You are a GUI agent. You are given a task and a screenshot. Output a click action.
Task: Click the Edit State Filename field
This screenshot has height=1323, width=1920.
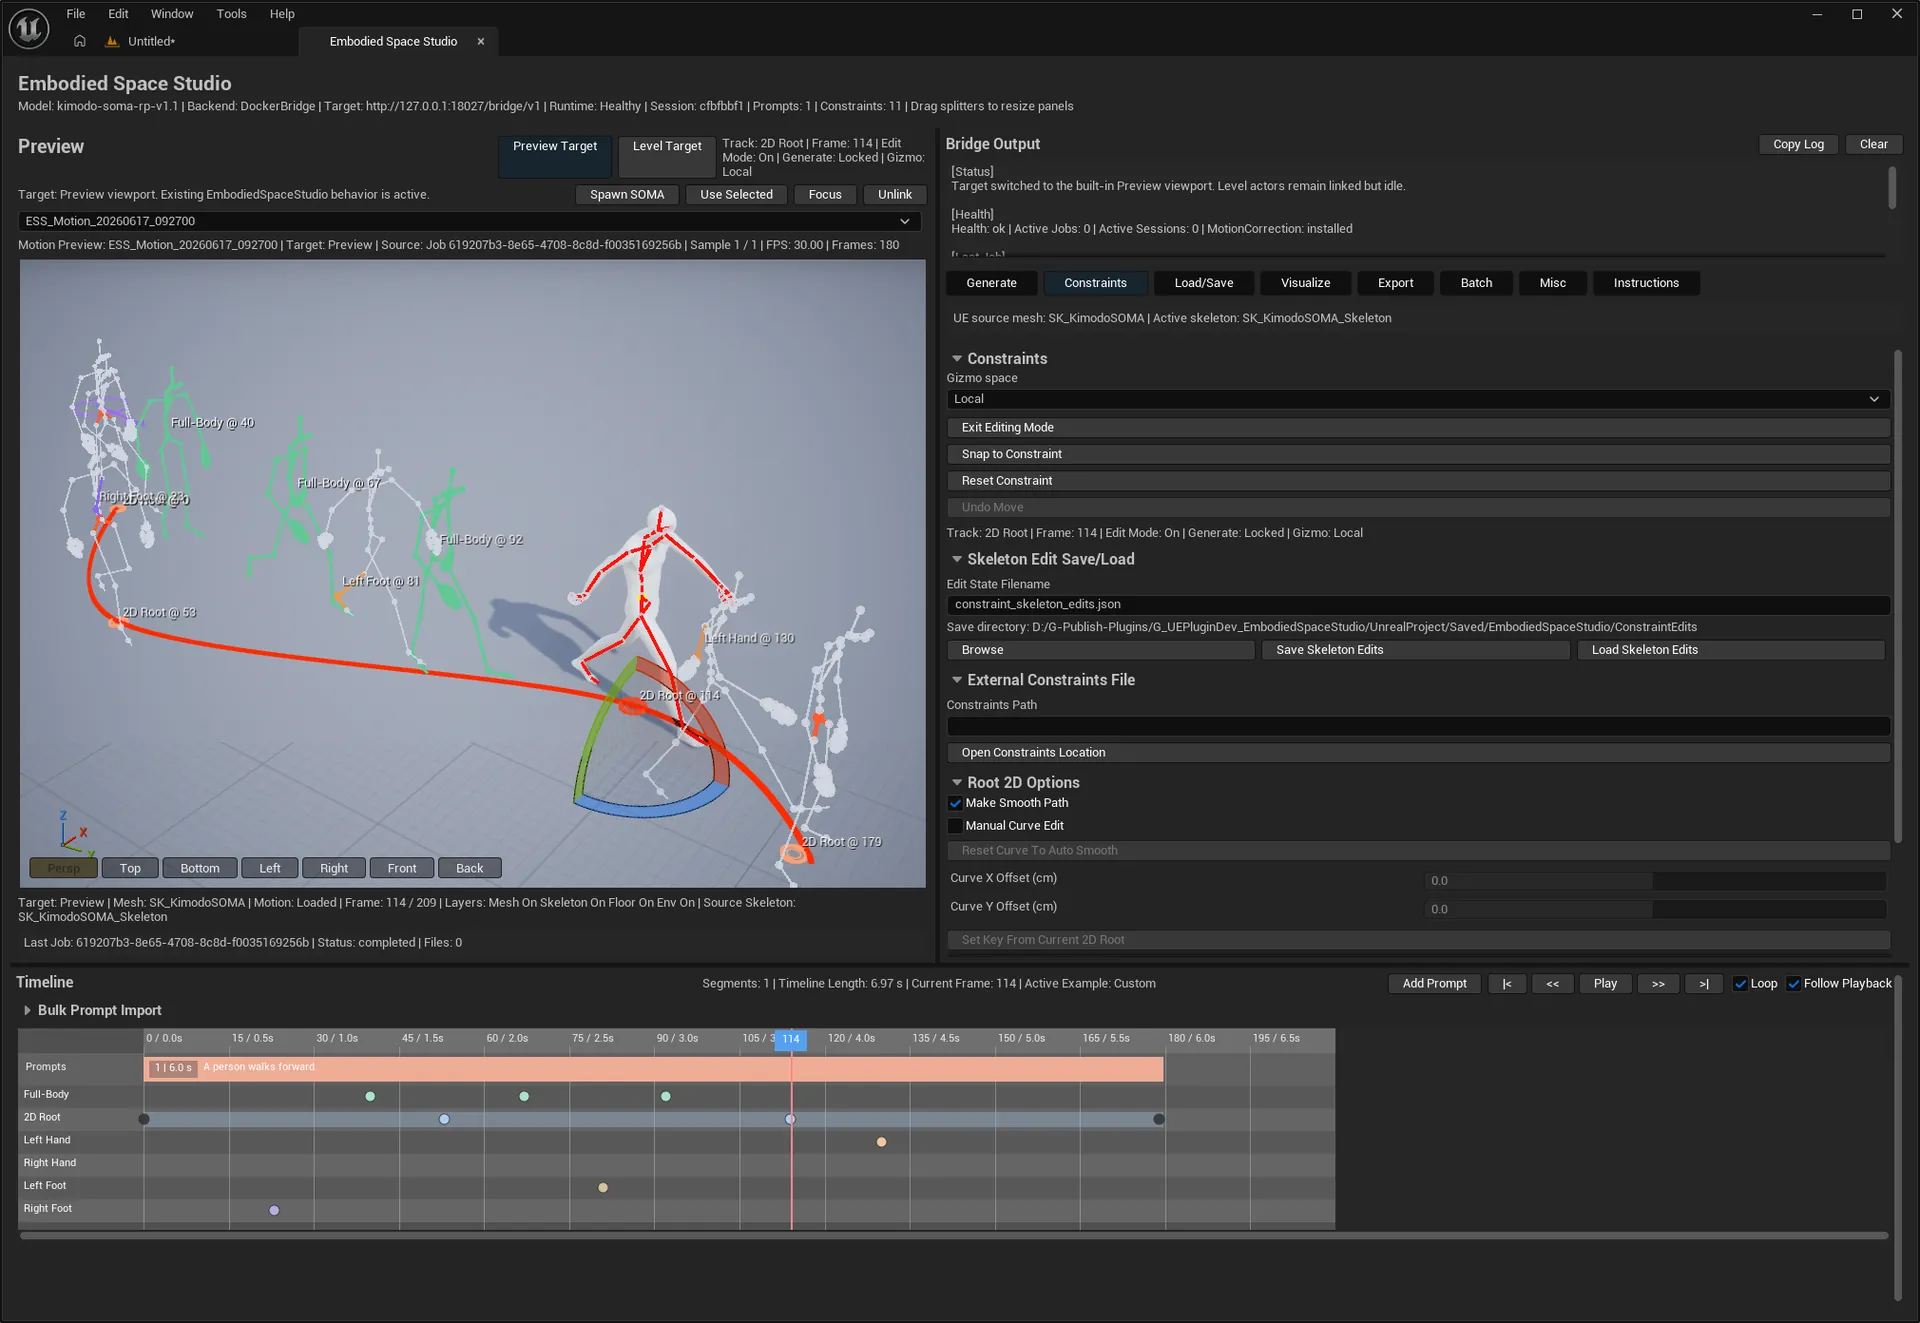(x=1418, y=604)
